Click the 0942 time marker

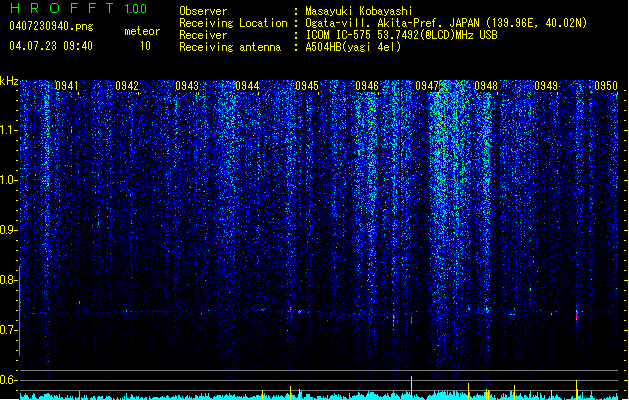127,86
